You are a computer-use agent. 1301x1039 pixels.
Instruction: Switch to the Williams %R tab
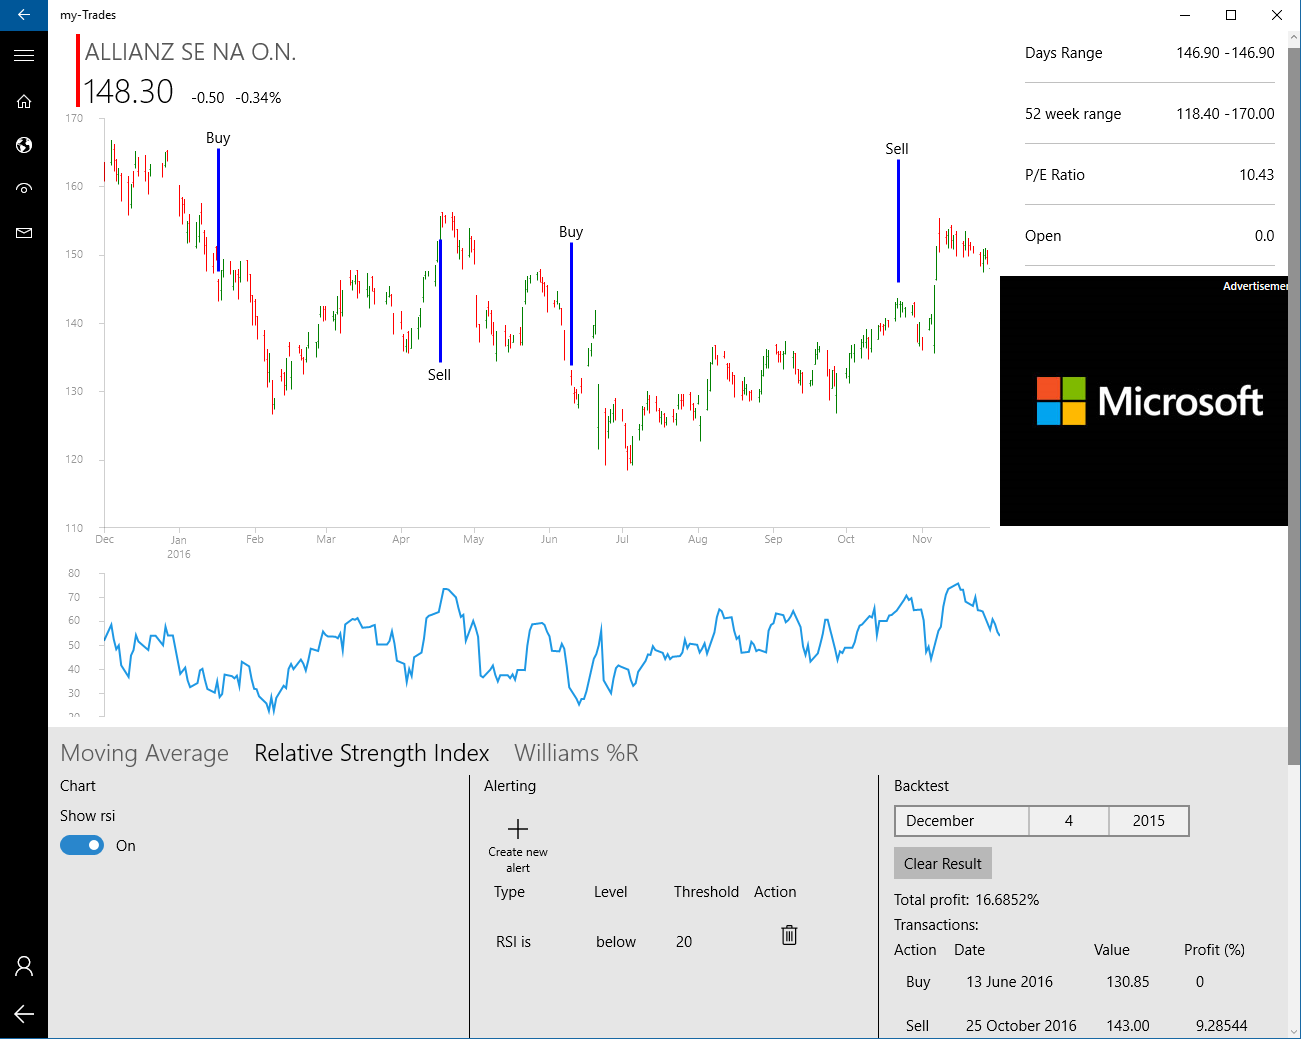coord(576,753)
